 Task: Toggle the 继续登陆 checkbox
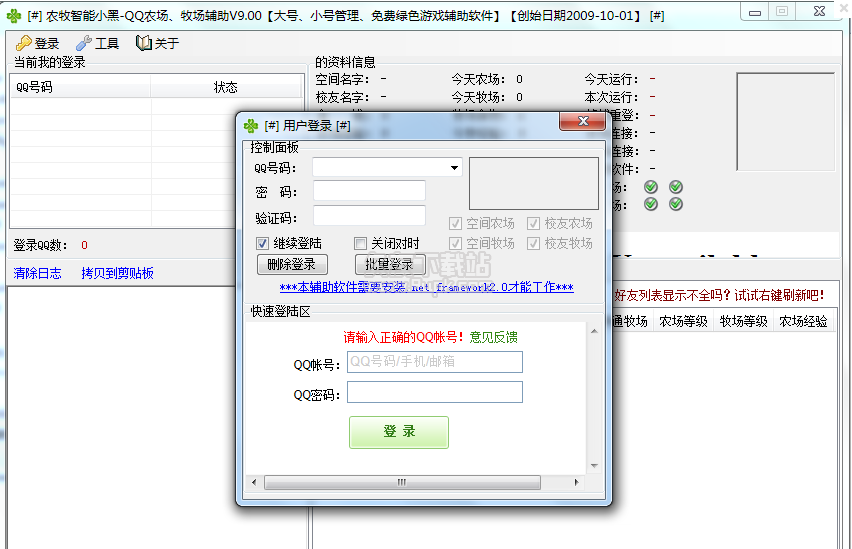coord(262,243)
